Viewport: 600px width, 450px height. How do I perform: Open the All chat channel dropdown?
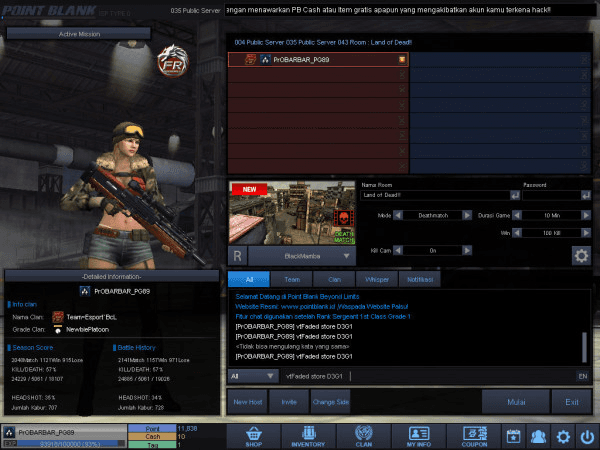pyautogui.click(x=272, y=376)
